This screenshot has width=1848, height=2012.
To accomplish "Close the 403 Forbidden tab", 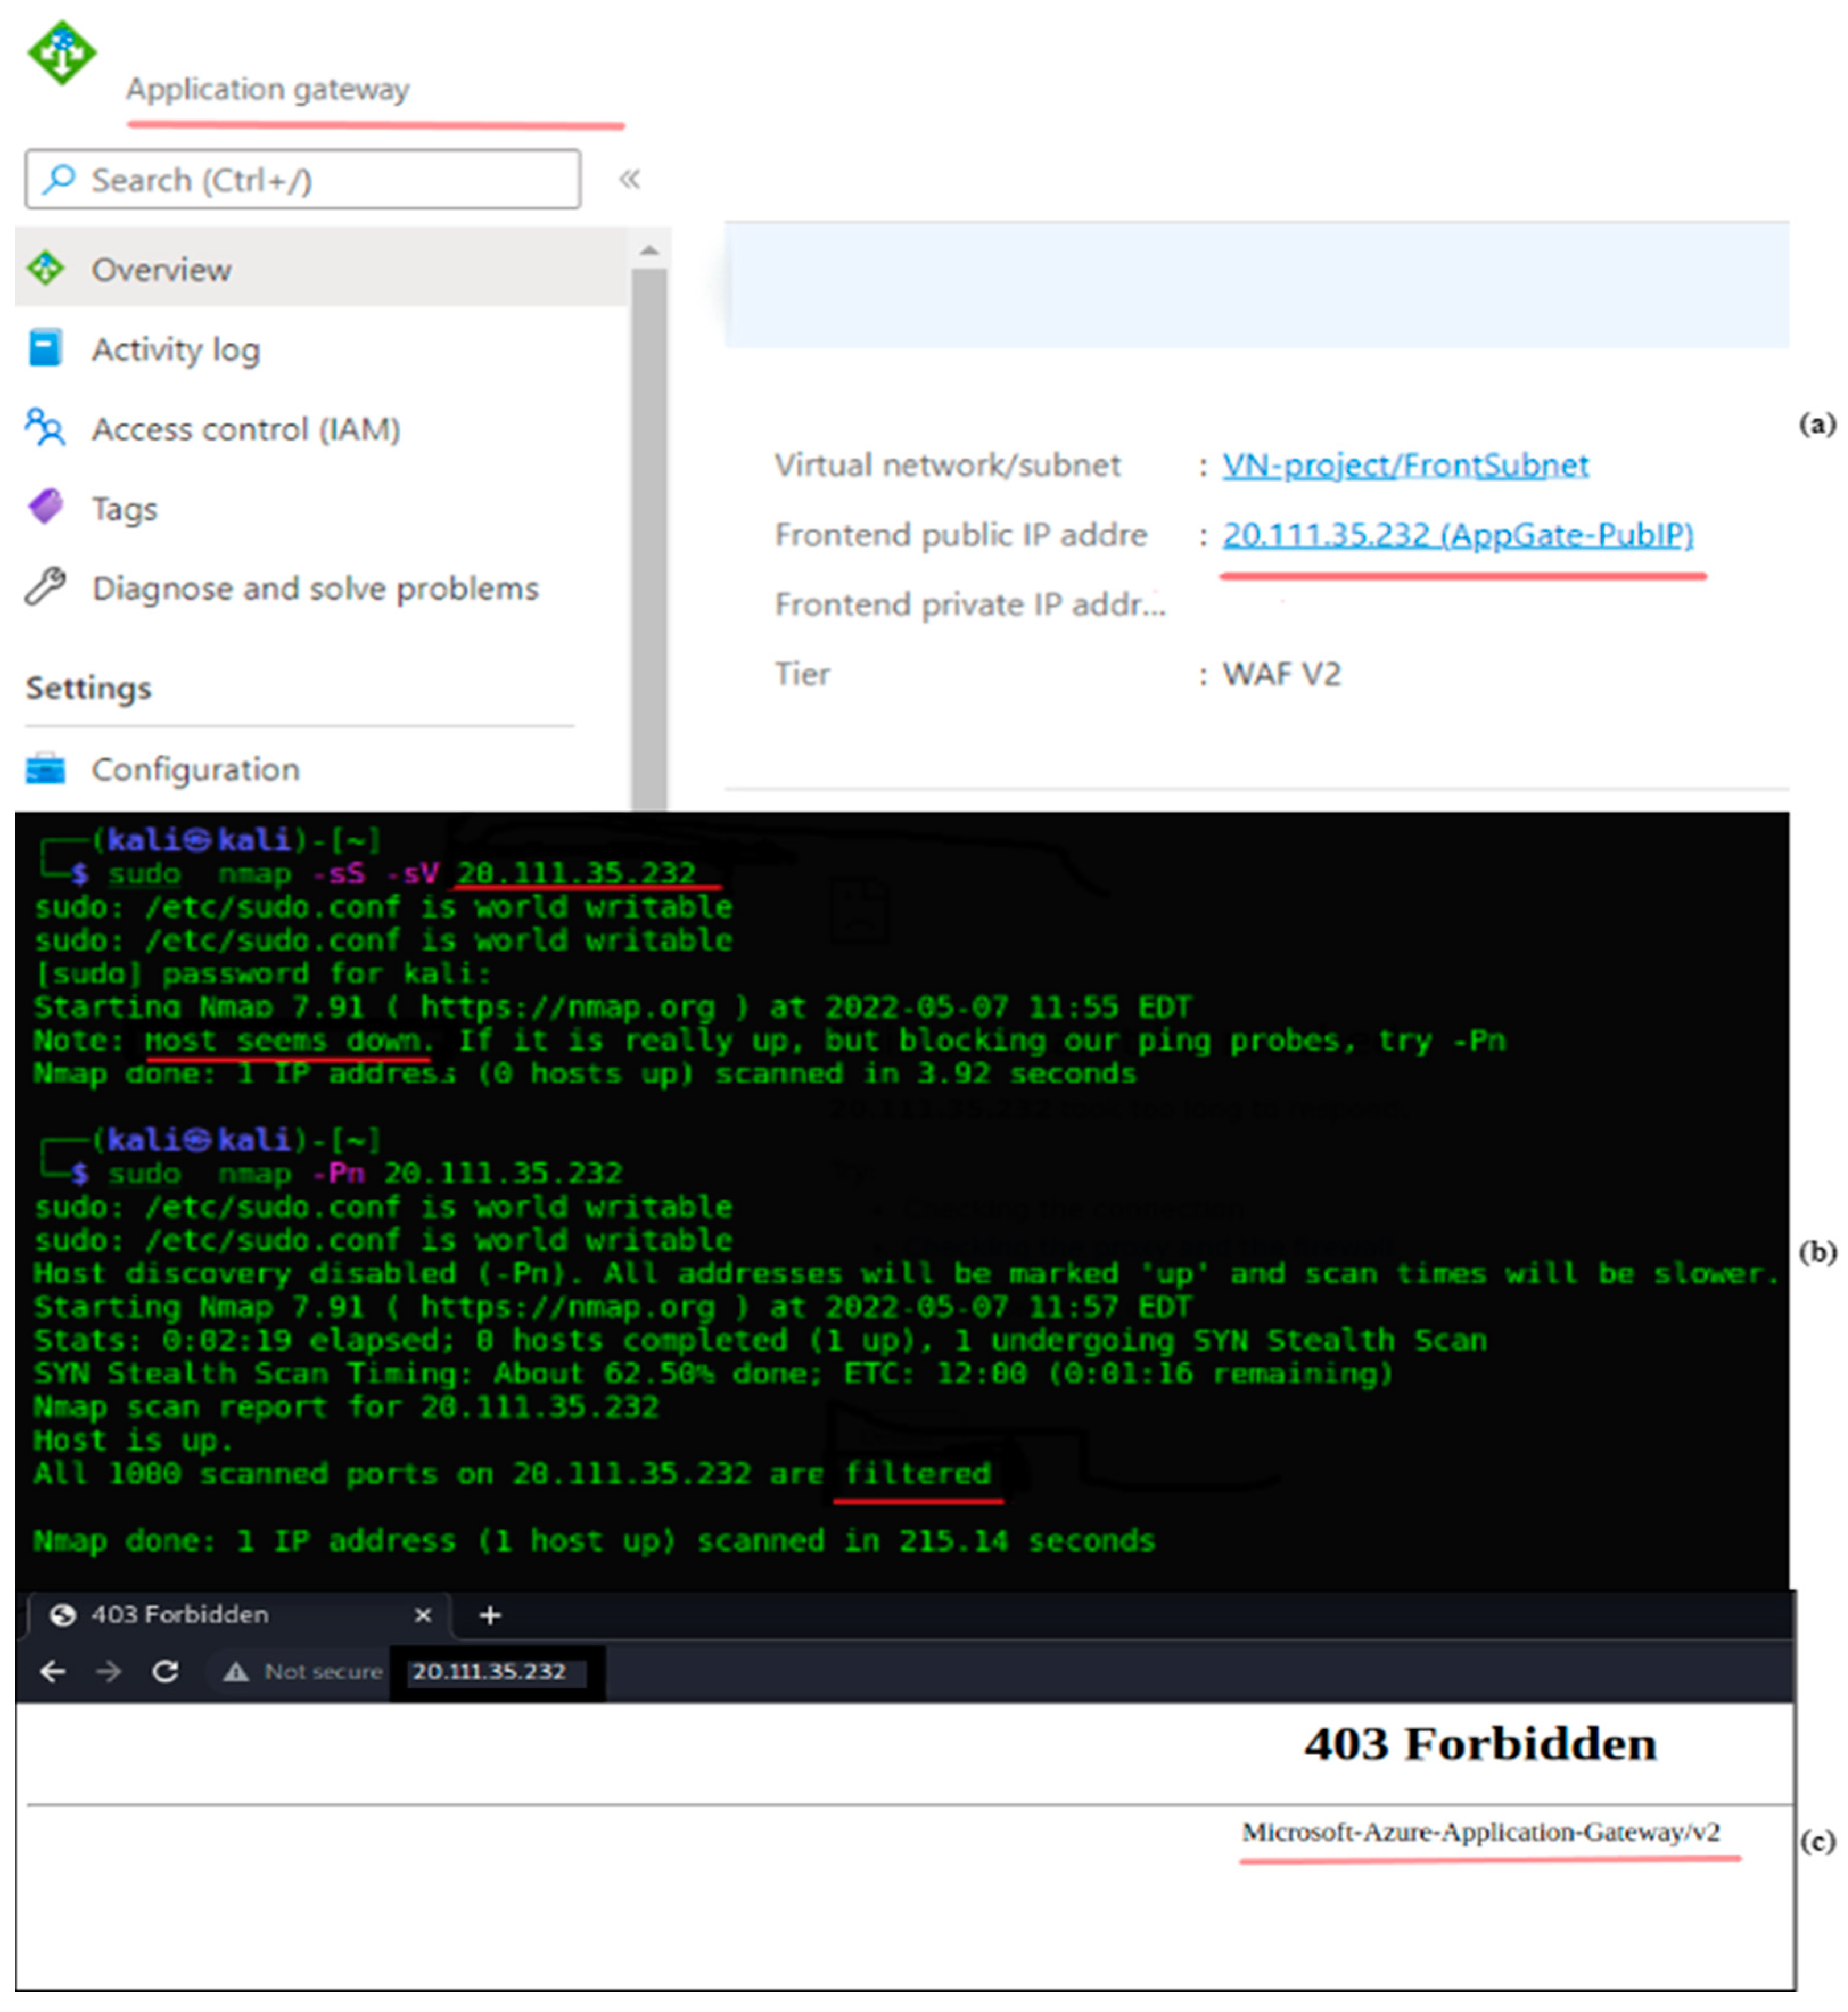I will coord(423,1615).
